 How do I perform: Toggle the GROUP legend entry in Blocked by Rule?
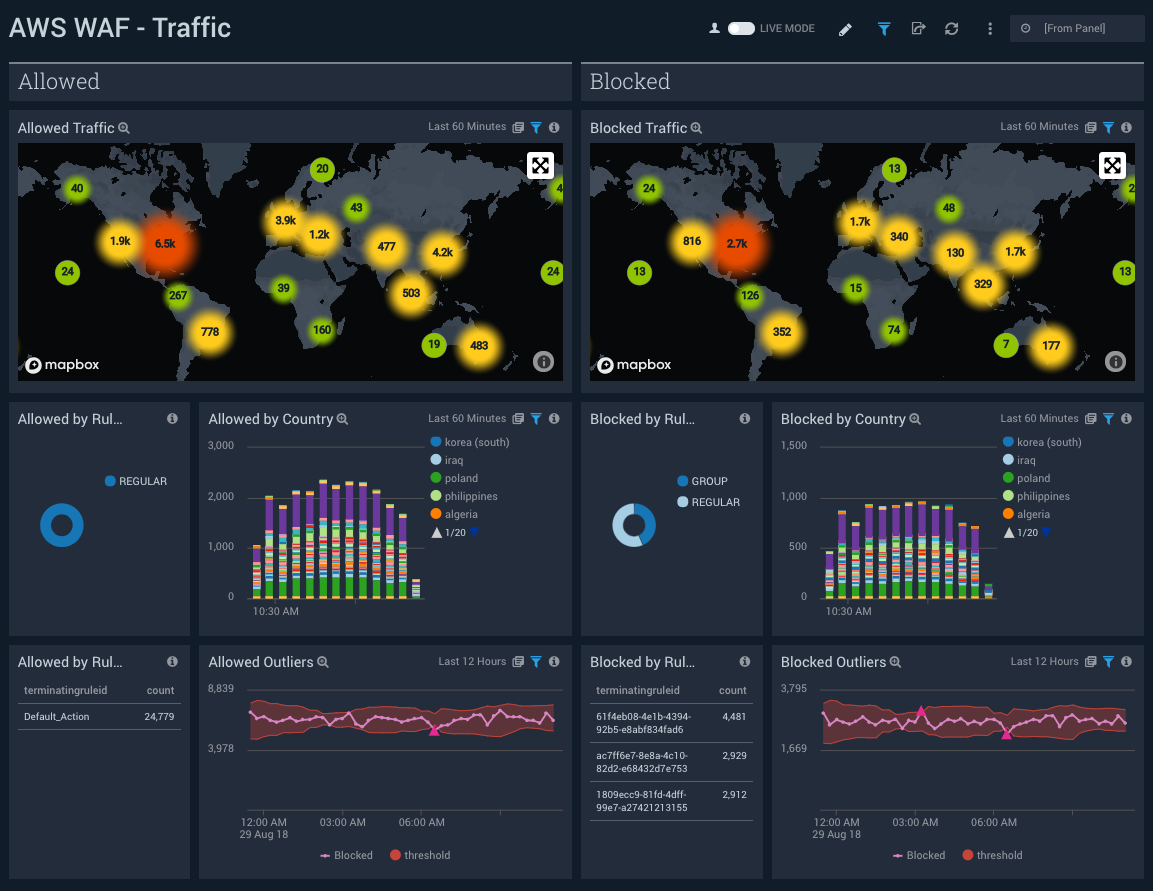coord(709,481)
